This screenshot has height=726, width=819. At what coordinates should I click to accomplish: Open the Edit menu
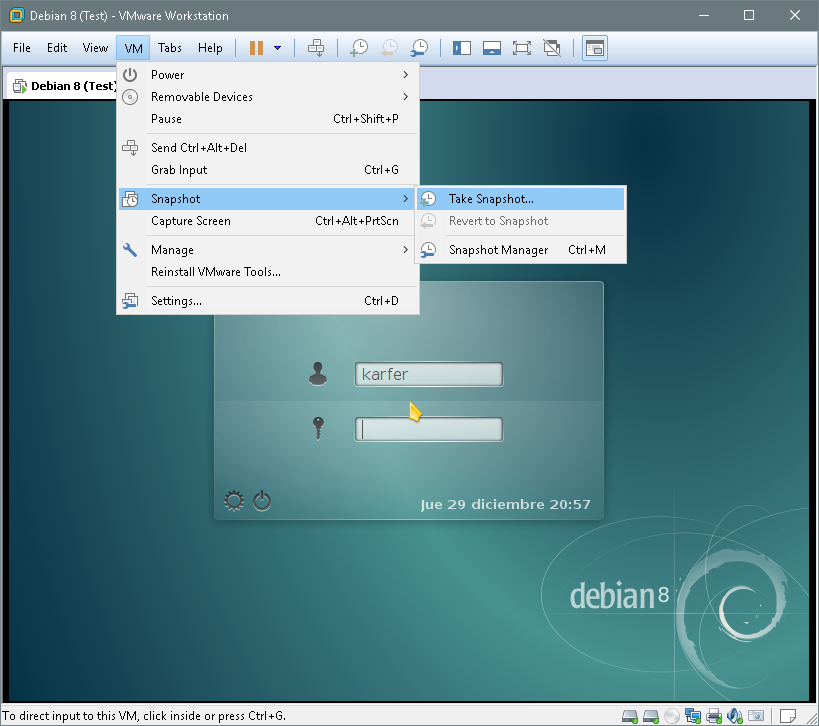(57, 48)
